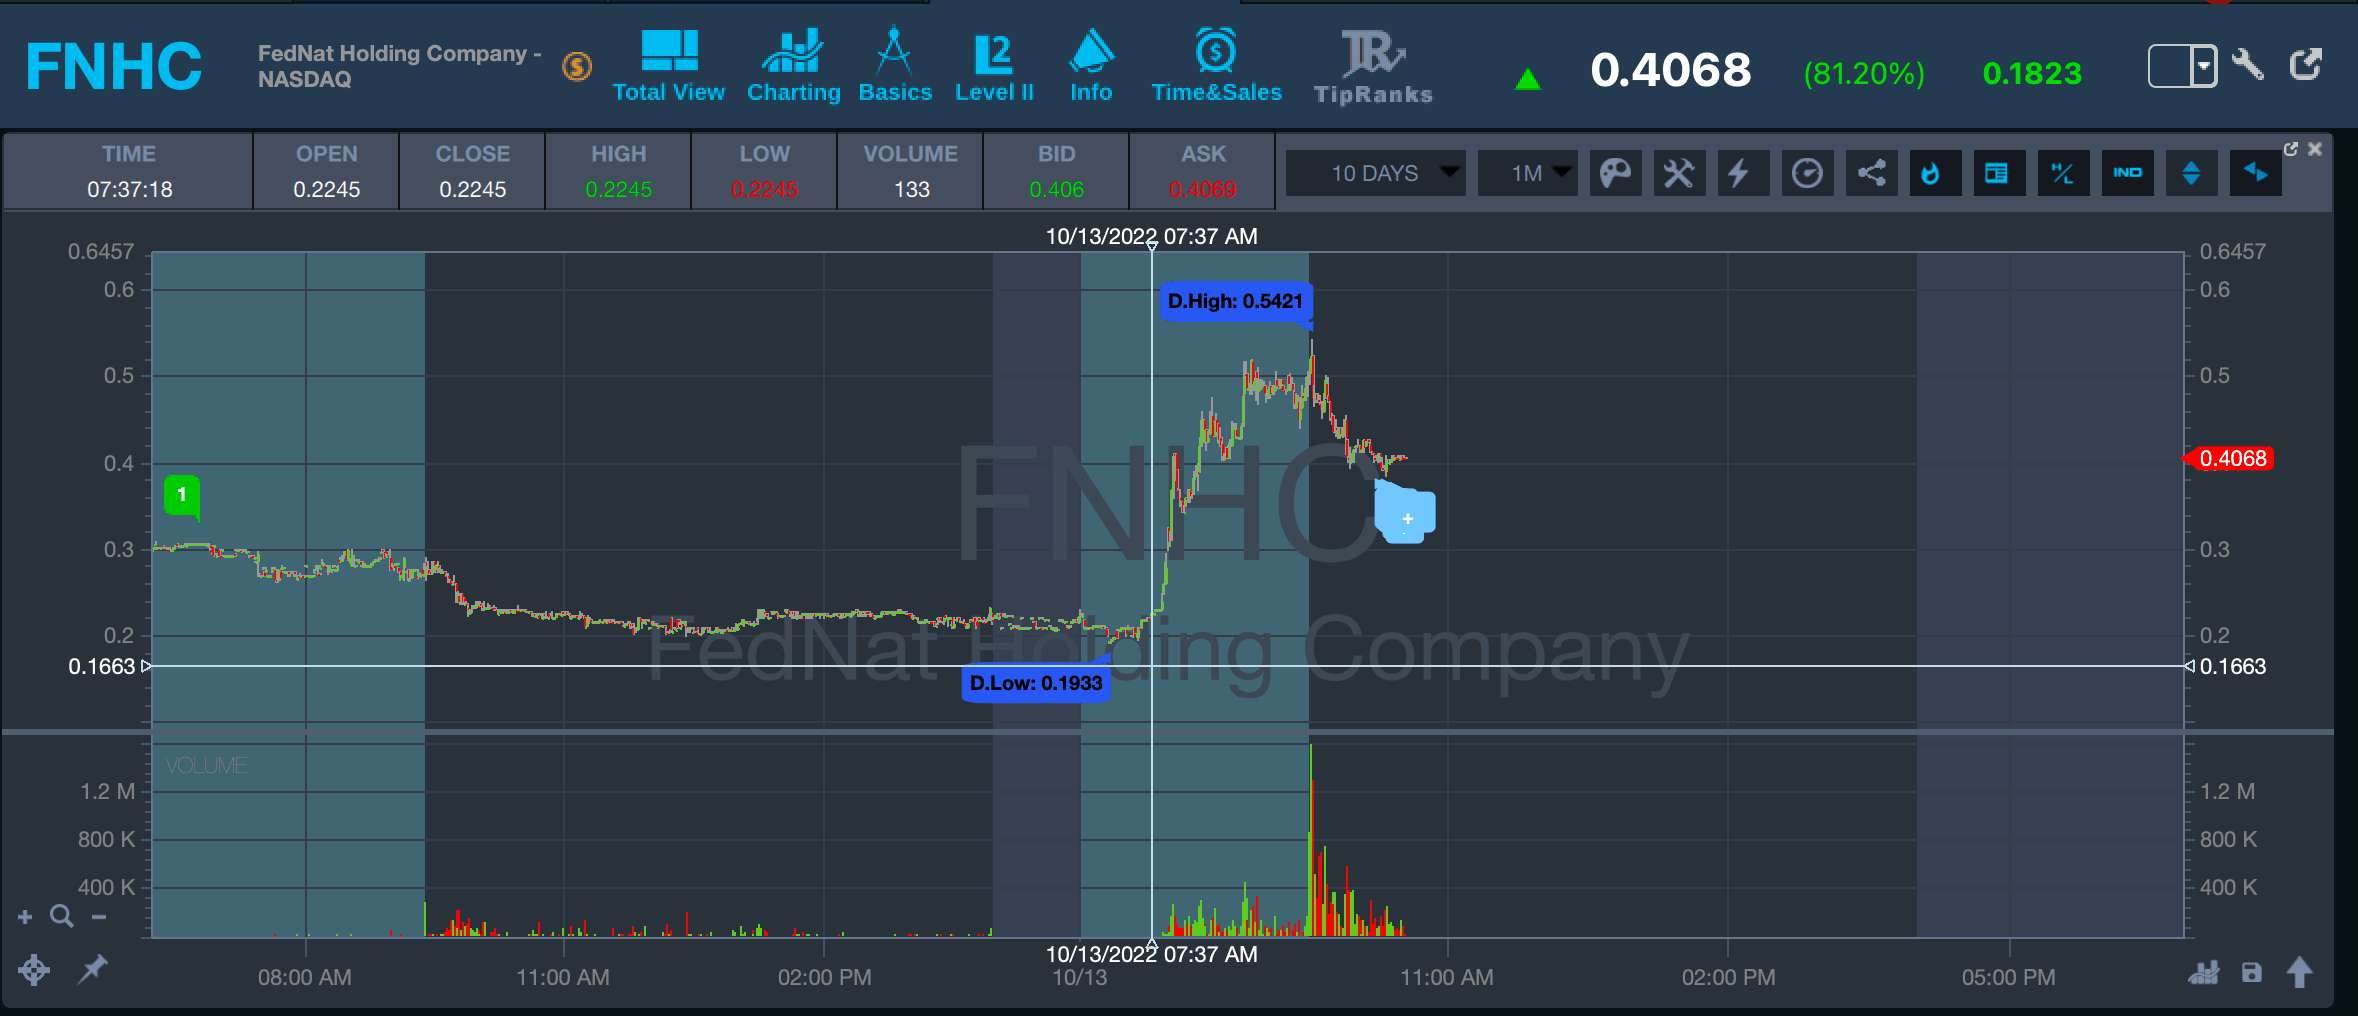Screen dimensions: 2358x1016
Task: Click the BID value 0.406
Action: click(x=1057, y=190)
